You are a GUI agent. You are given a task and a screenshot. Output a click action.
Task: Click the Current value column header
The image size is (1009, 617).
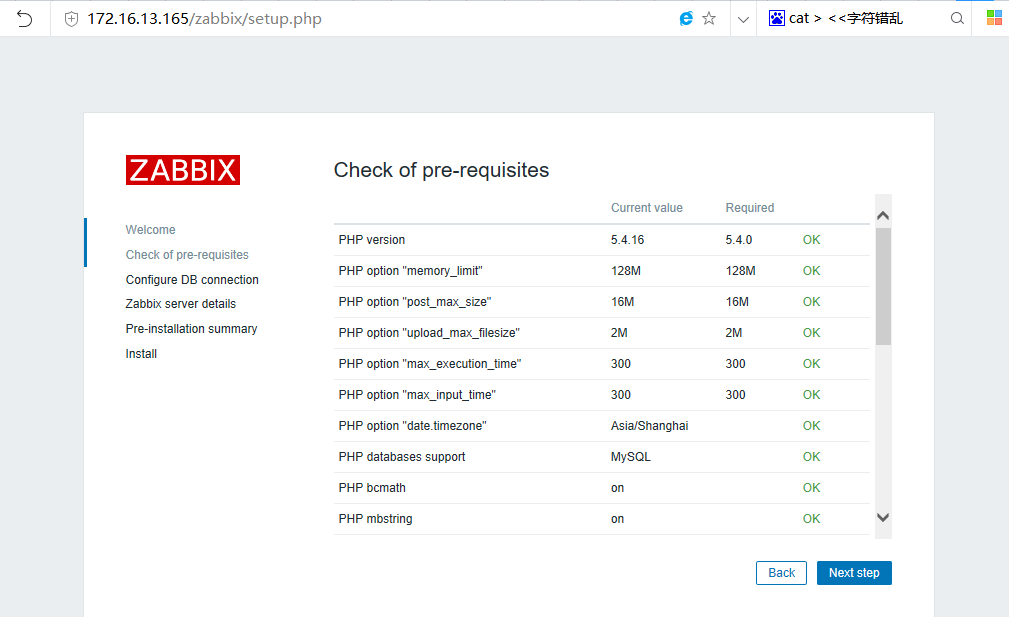(646, 208)
